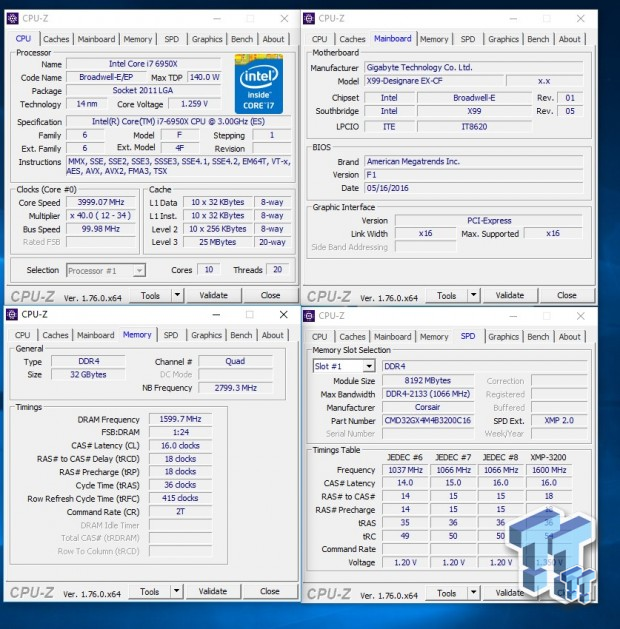Select Bench tab in Memory window
The width and height of the screenshot is (620, 629).
point(241,335)
